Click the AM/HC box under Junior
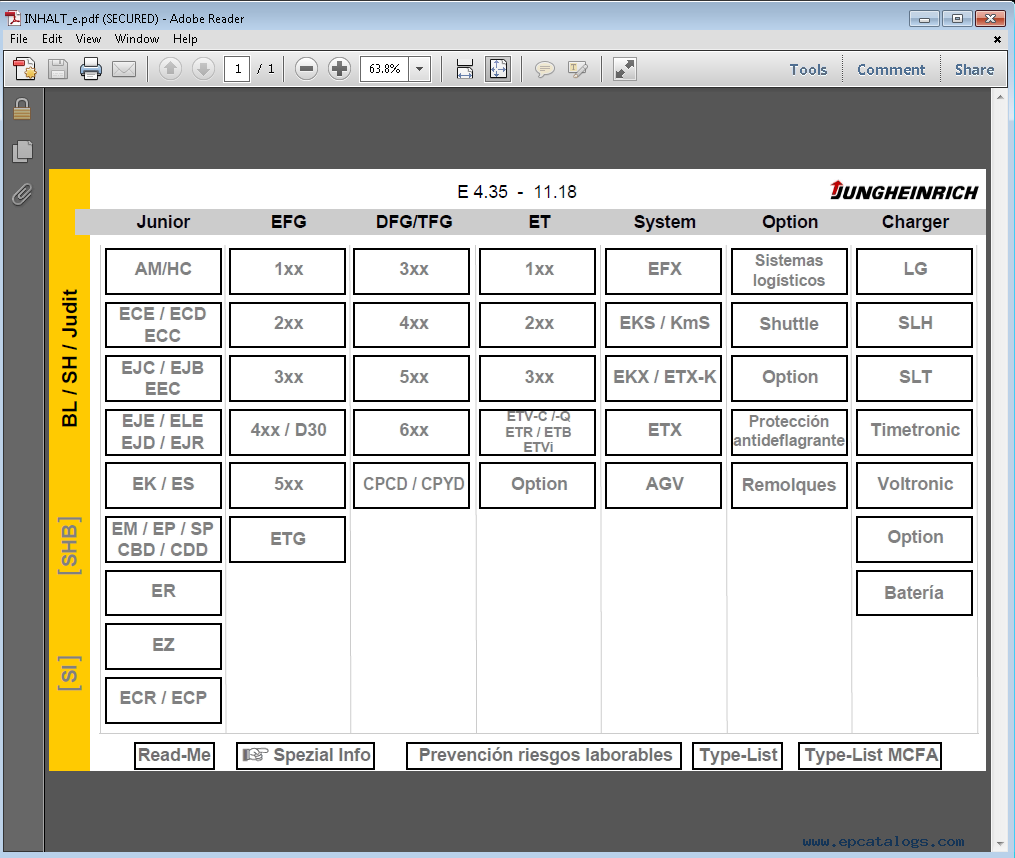The image size is (1015, 858). point(163,271)
